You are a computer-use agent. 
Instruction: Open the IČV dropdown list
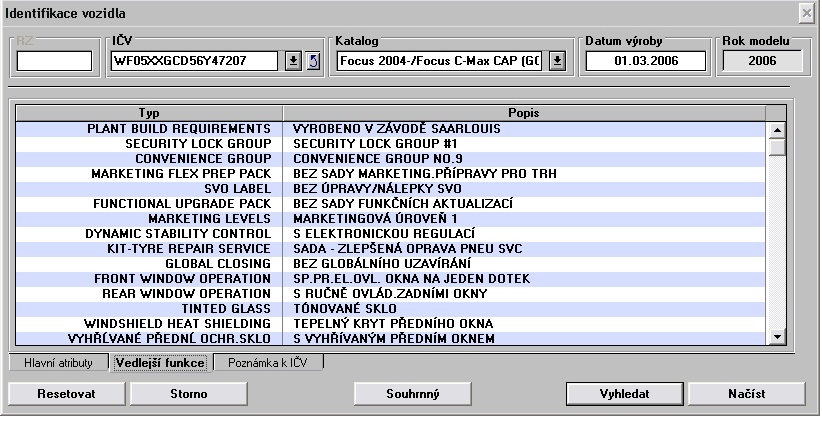294,61
